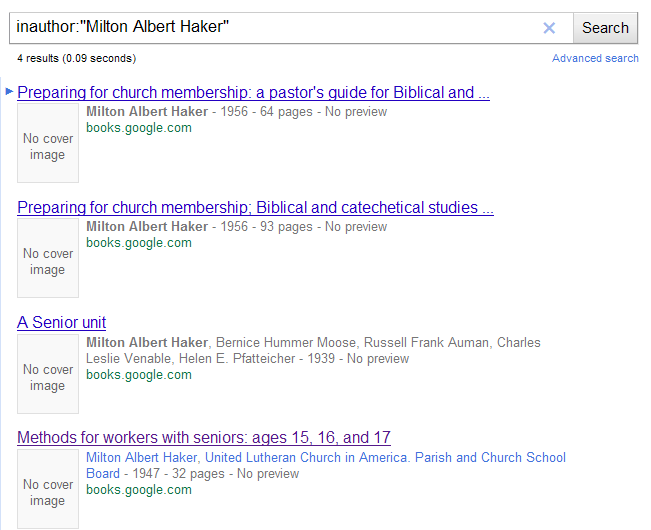Screen dimensions: 651x530
Task: Click the Search button
Action: (x=605, y=28)
